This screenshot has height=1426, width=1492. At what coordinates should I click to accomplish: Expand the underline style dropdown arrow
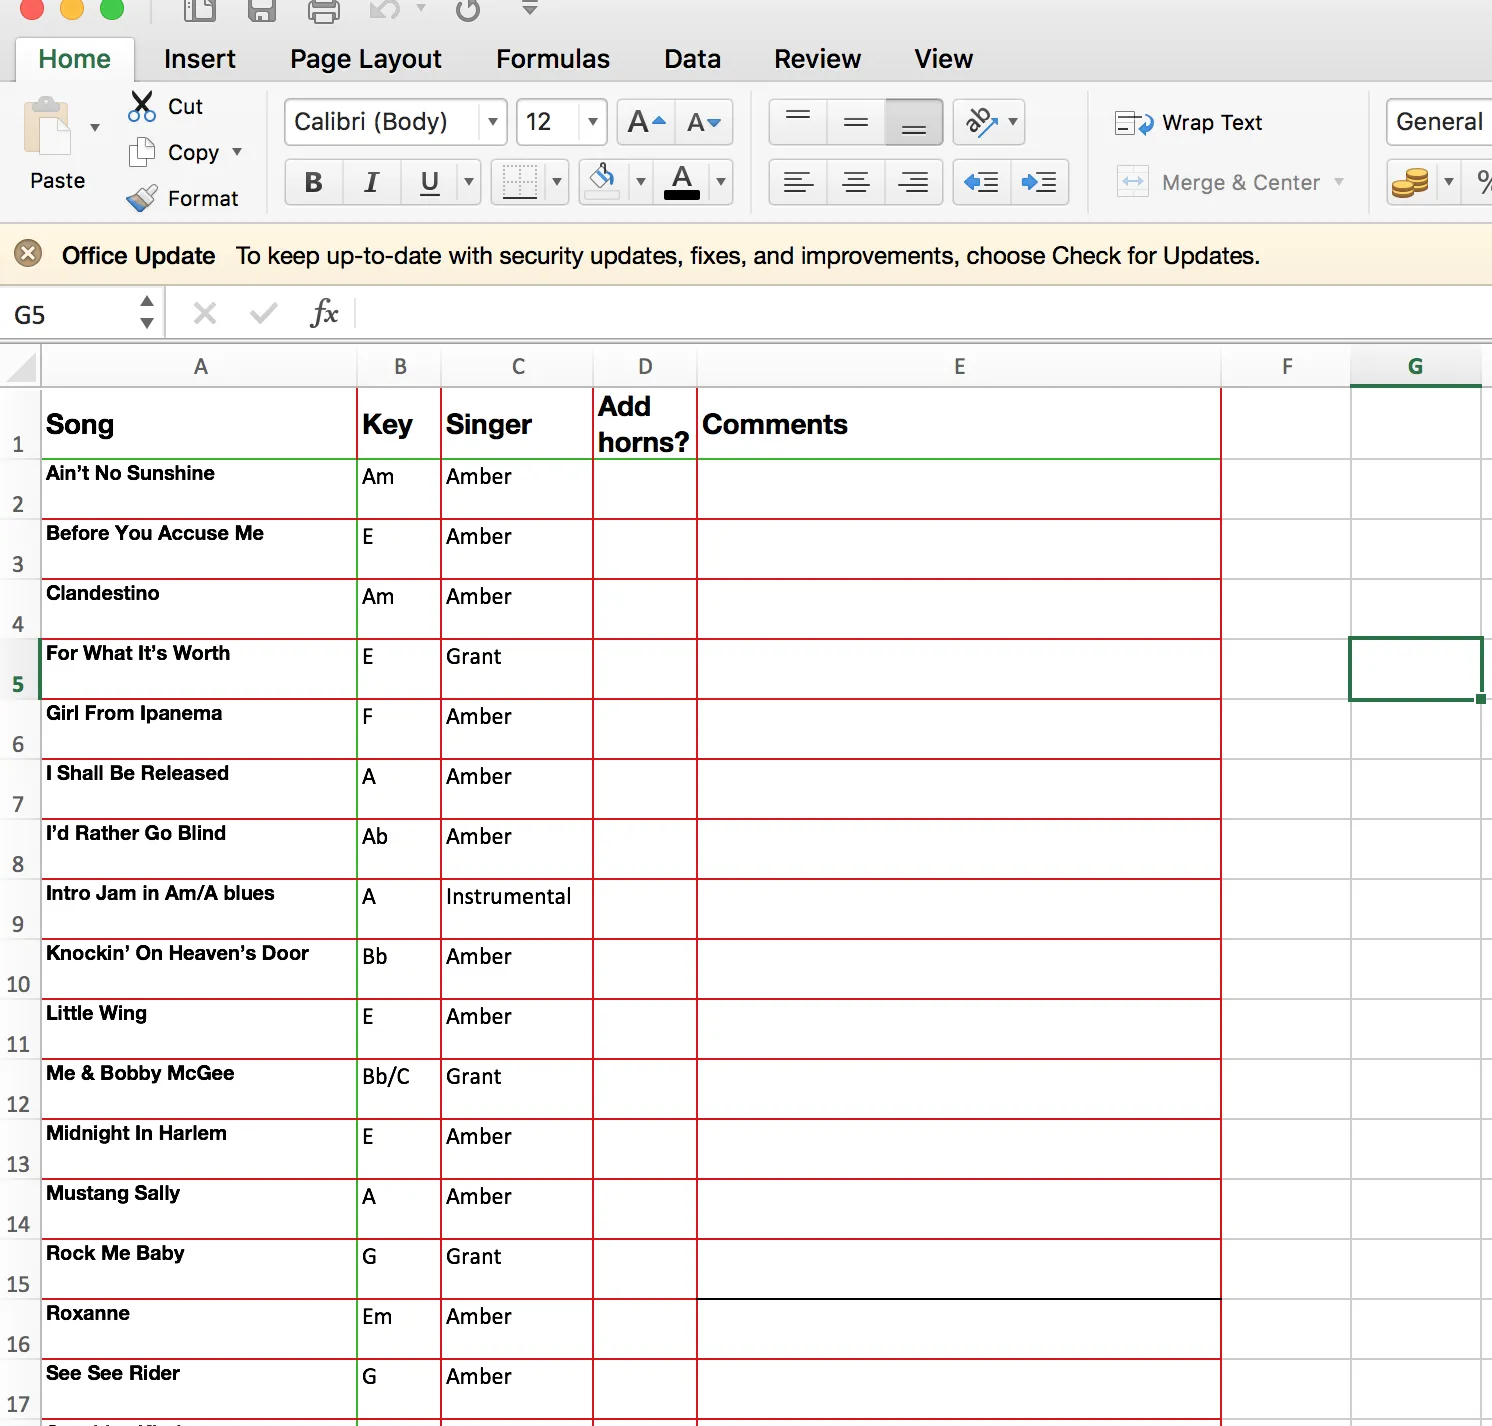tap(468, 182)
